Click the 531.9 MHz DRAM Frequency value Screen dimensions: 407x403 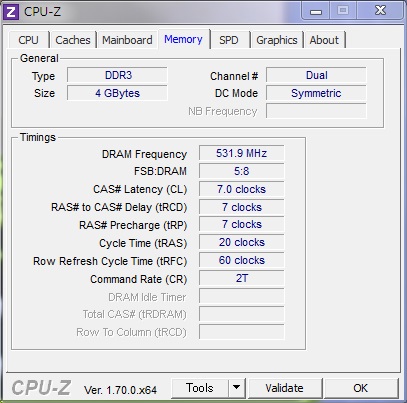[x=242, y=153]
